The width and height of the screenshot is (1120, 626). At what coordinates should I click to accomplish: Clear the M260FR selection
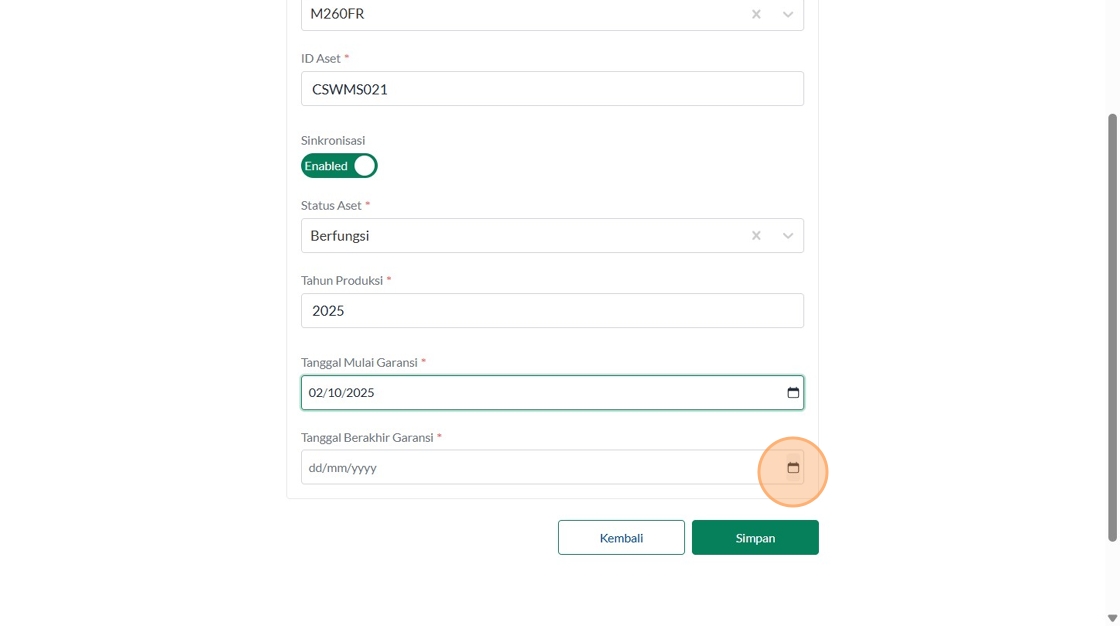tap(756, 14)
